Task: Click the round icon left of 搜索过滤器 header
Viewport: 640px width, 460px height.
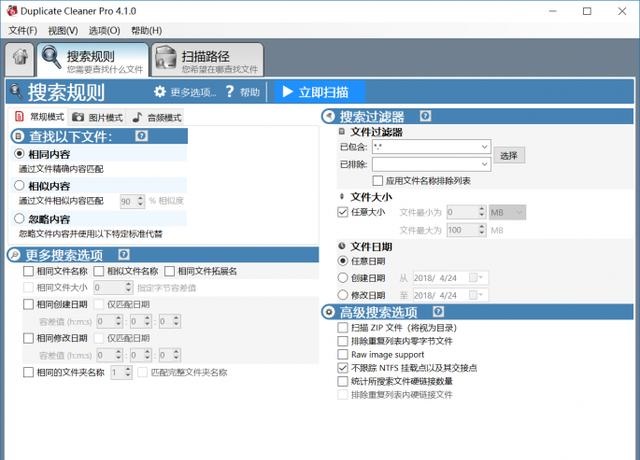Action: point(329,116)
